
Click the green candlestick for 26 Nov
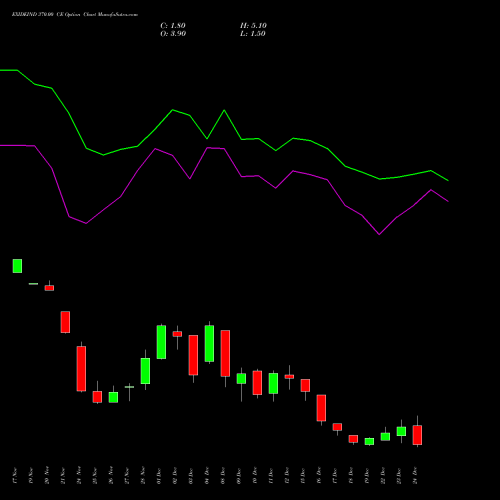point(113,397)
